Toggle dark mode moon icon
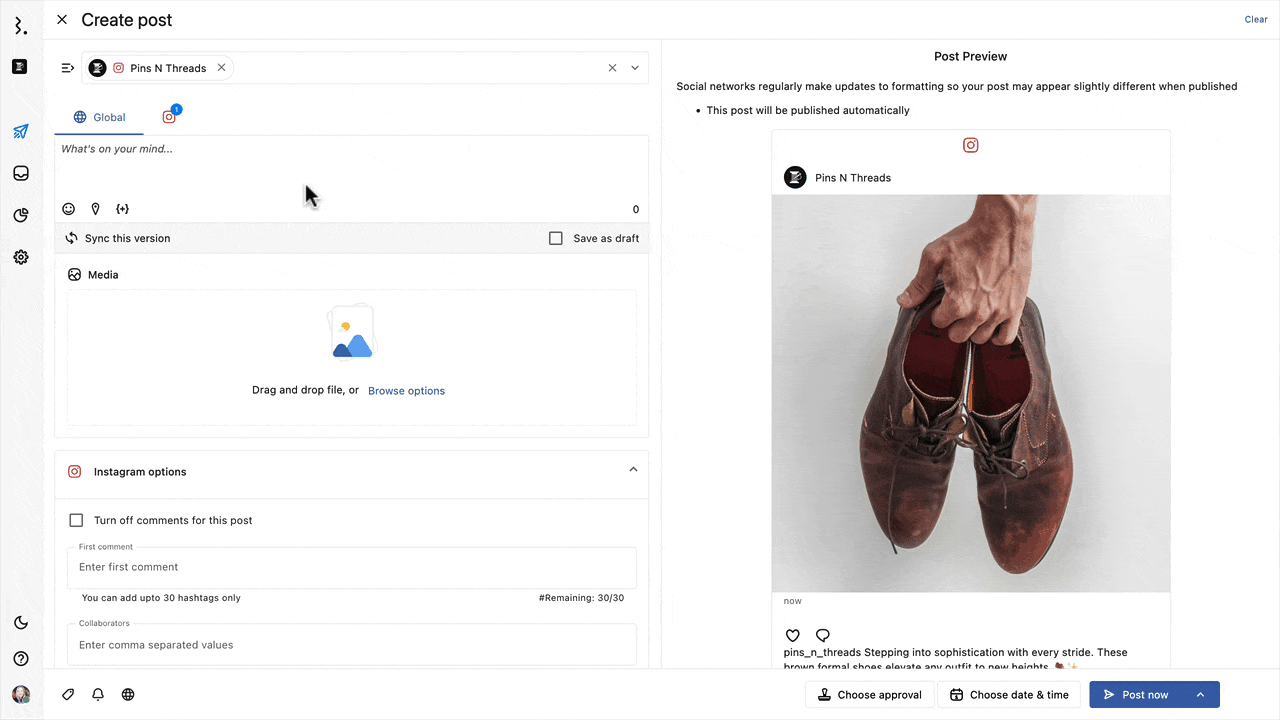This screenshot has width=1280, height=720. (21, 623)
